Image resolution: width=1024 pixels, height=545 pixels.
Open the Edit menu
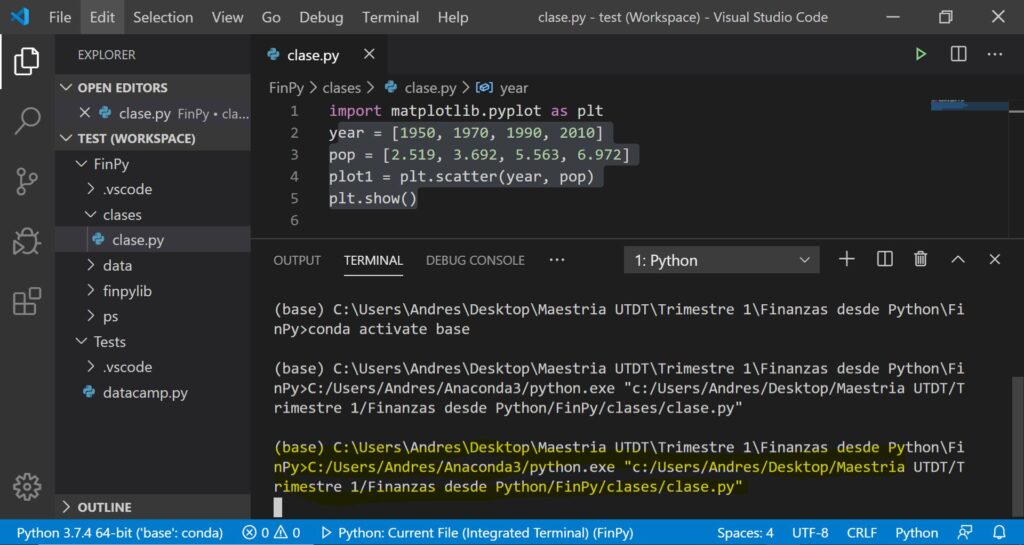pos(102,18)
